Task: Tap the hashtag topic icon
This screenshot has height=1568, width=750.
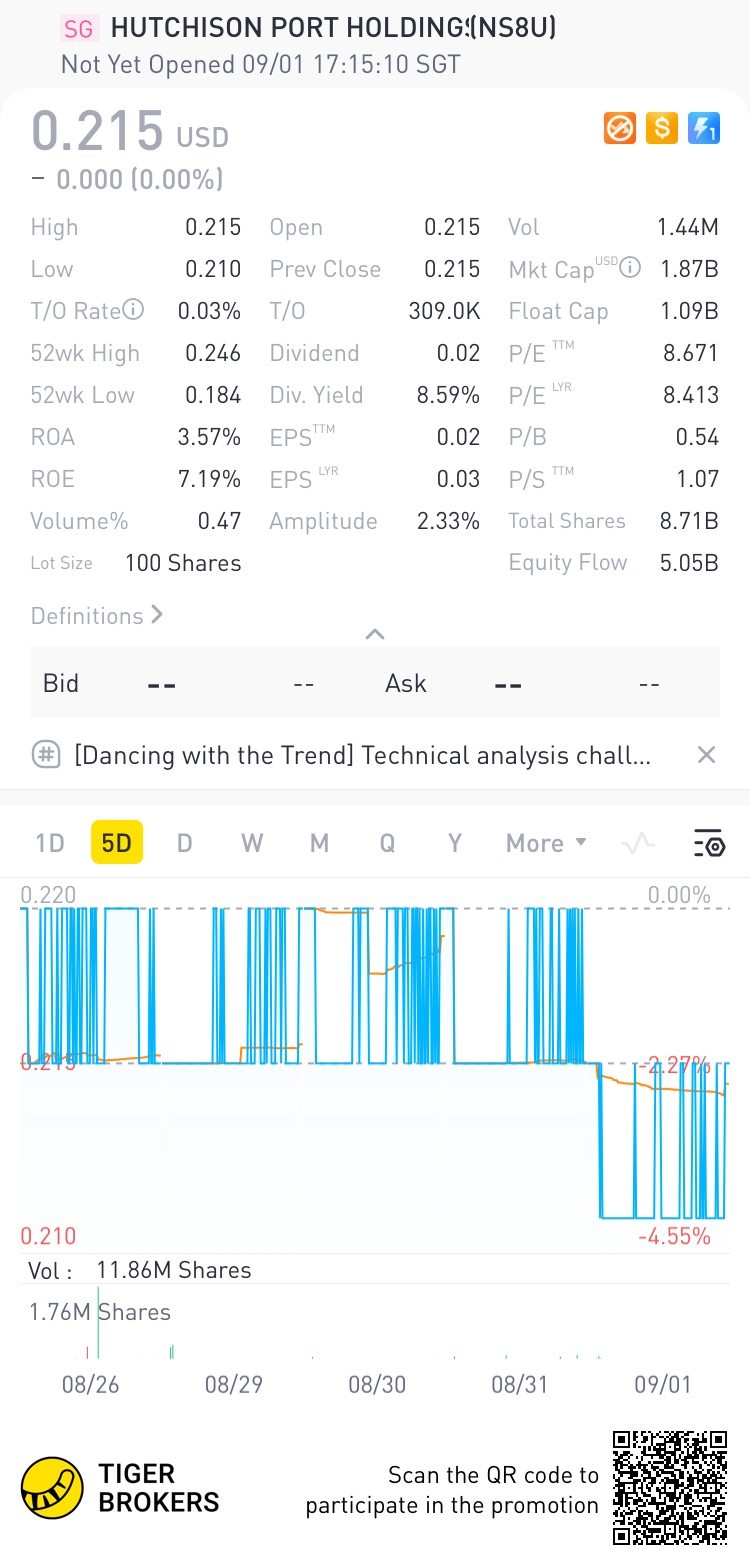Action: (46, 755)
